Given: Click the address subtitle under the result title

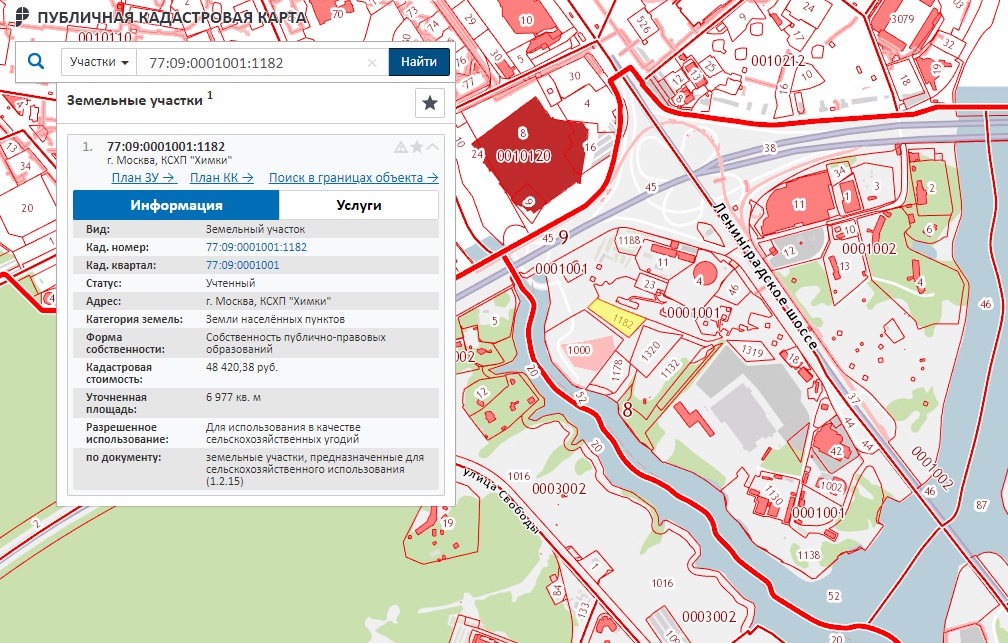Looking at the screenshot, I should coord(169,160).
